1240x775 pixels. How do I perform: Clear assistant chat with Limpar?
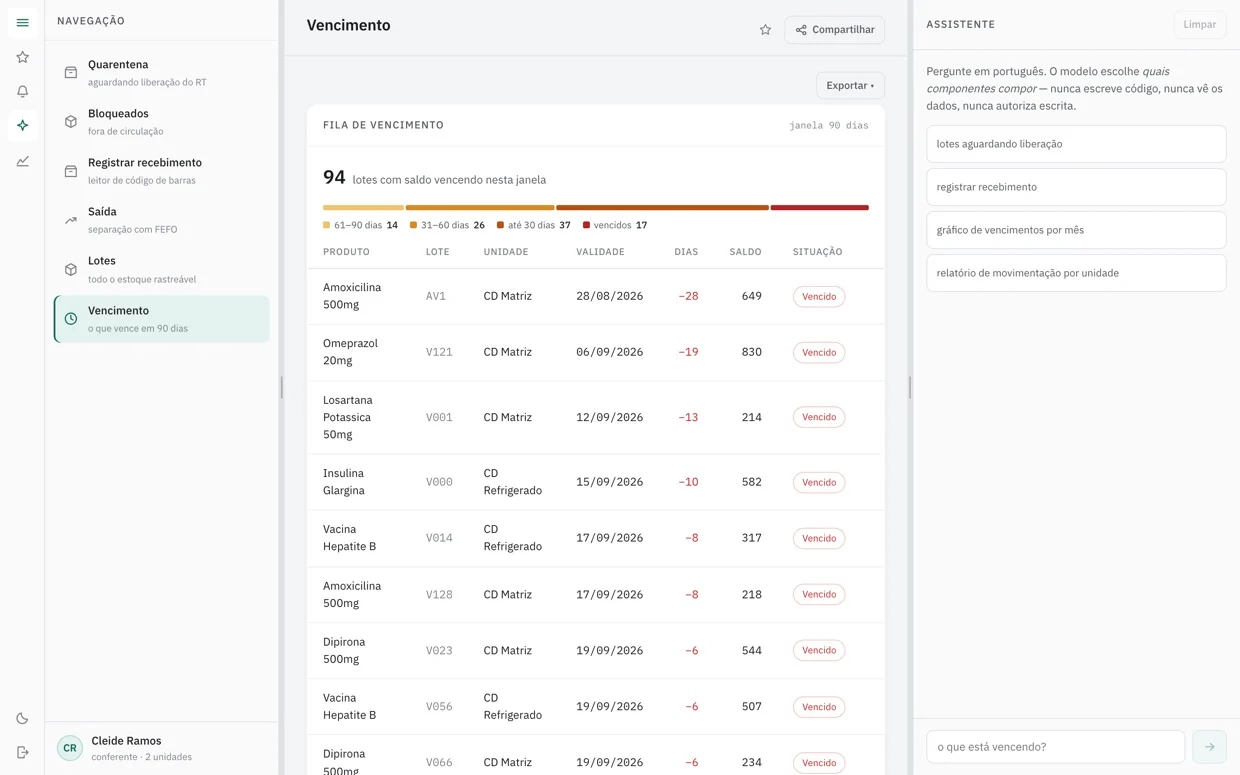(x=1199, y=24)
